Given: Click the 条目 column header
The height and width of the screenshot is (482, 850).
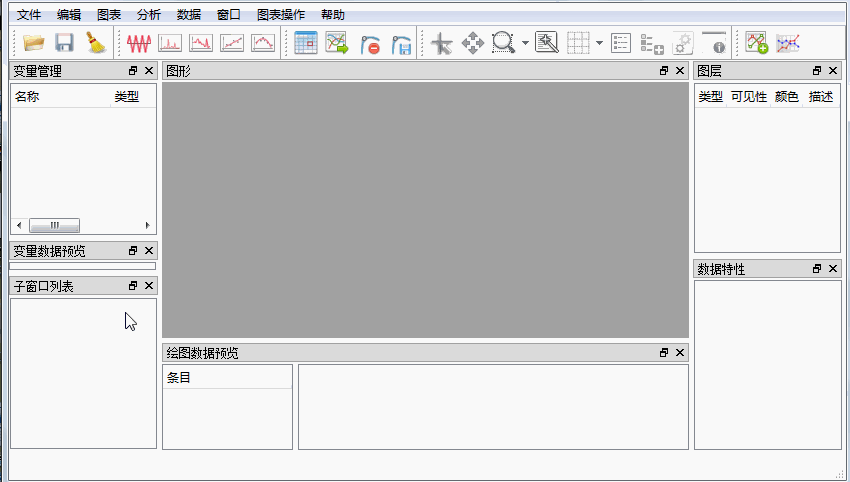Looking at the screenshot, I should [x=227, y=377].
